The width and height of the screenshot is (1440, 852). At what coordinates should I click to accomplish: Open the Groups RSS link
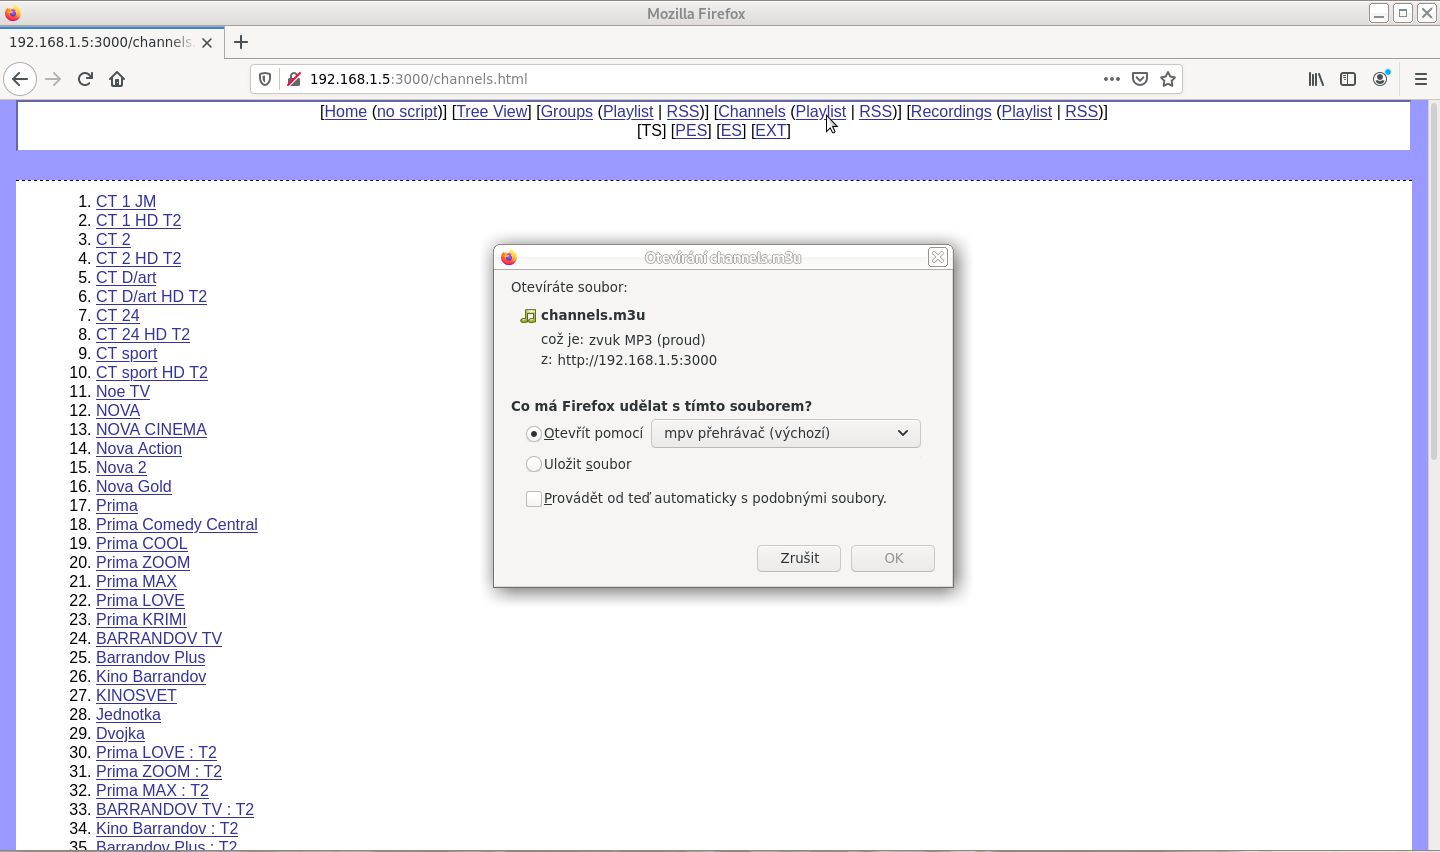[x=683, y=112]
